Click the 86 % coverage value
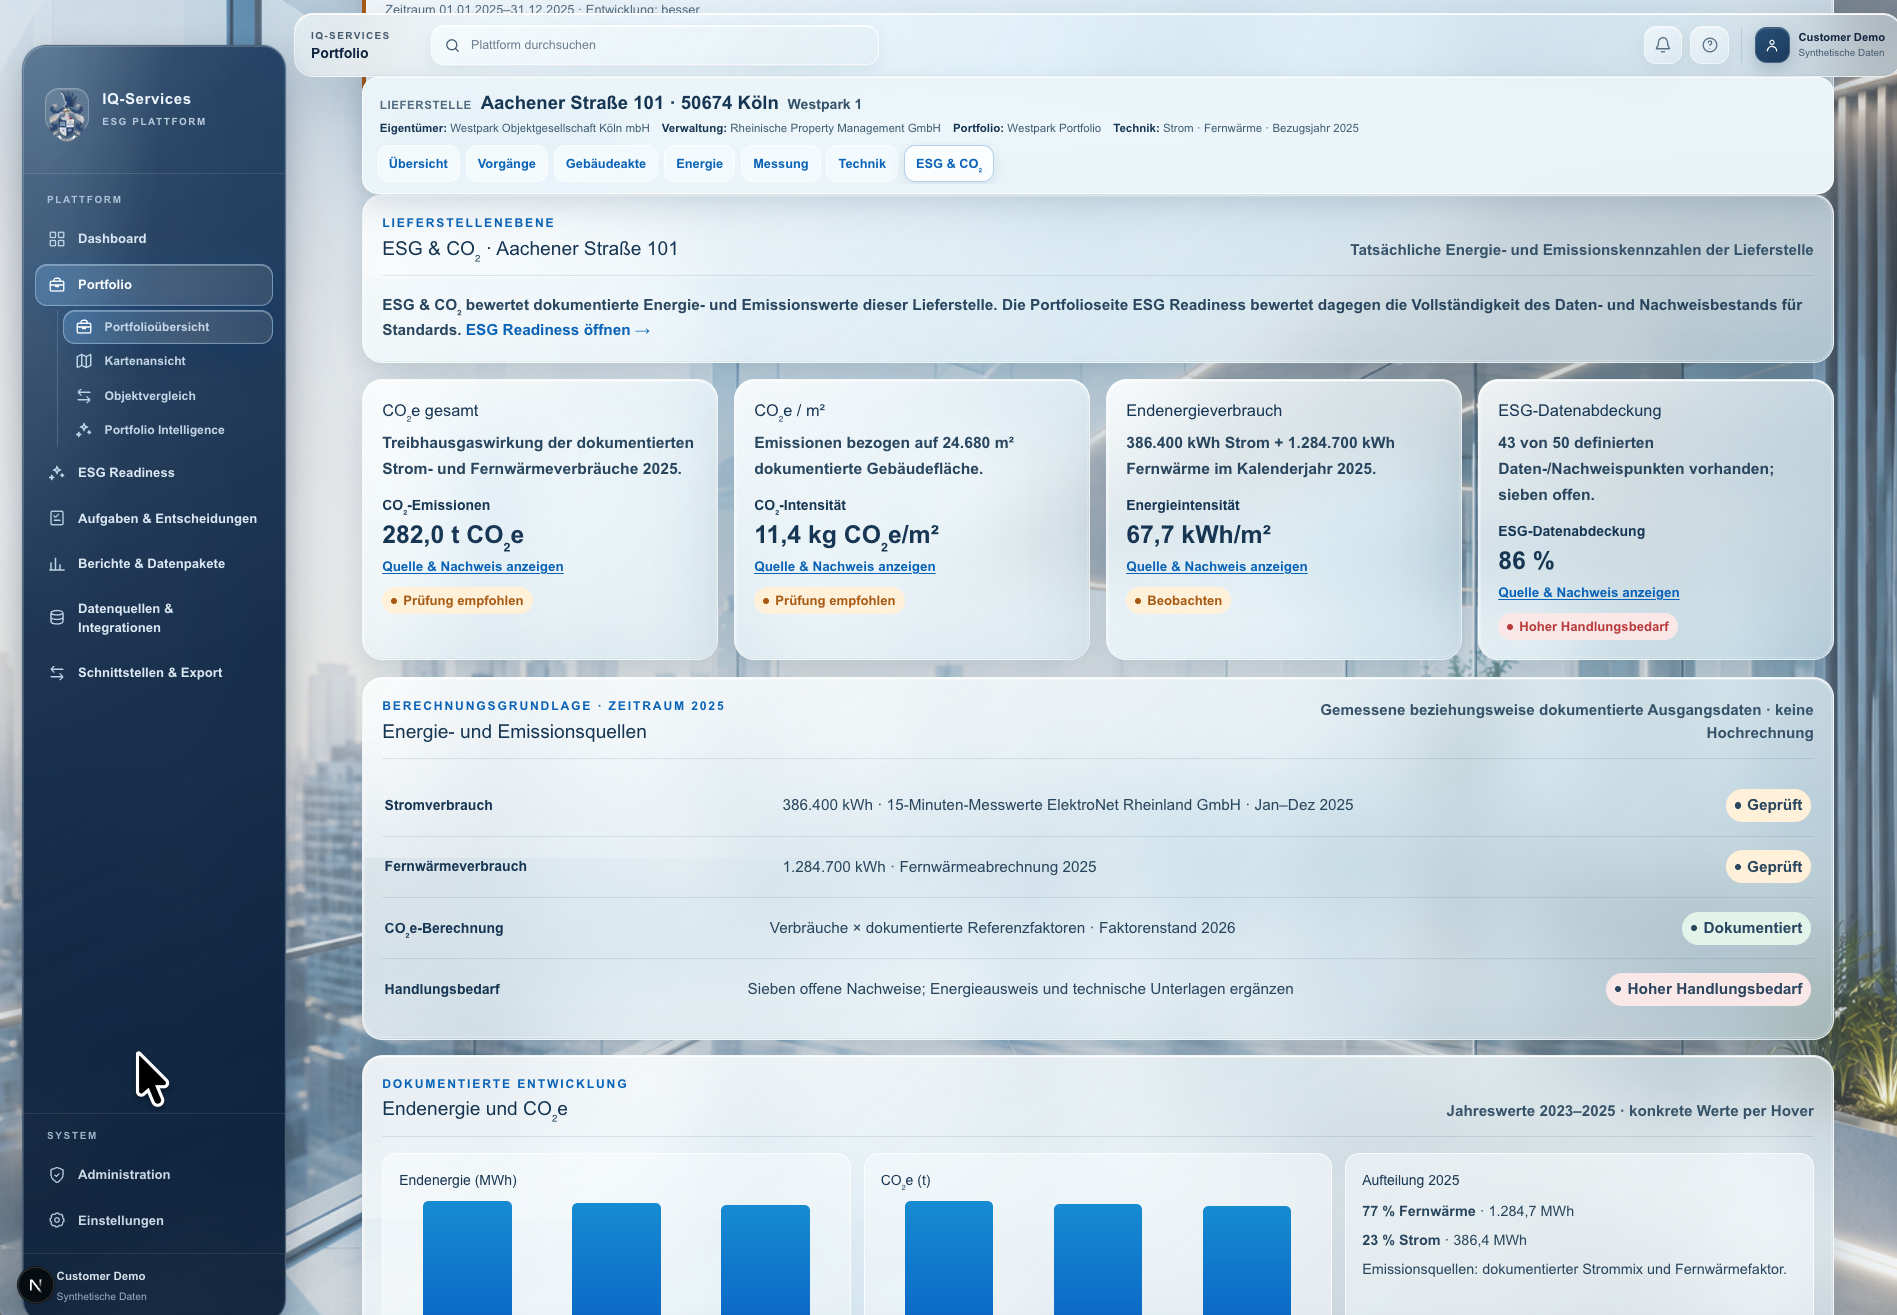Screen dimensions: 1897x1315 click(x=1526, y=561)
